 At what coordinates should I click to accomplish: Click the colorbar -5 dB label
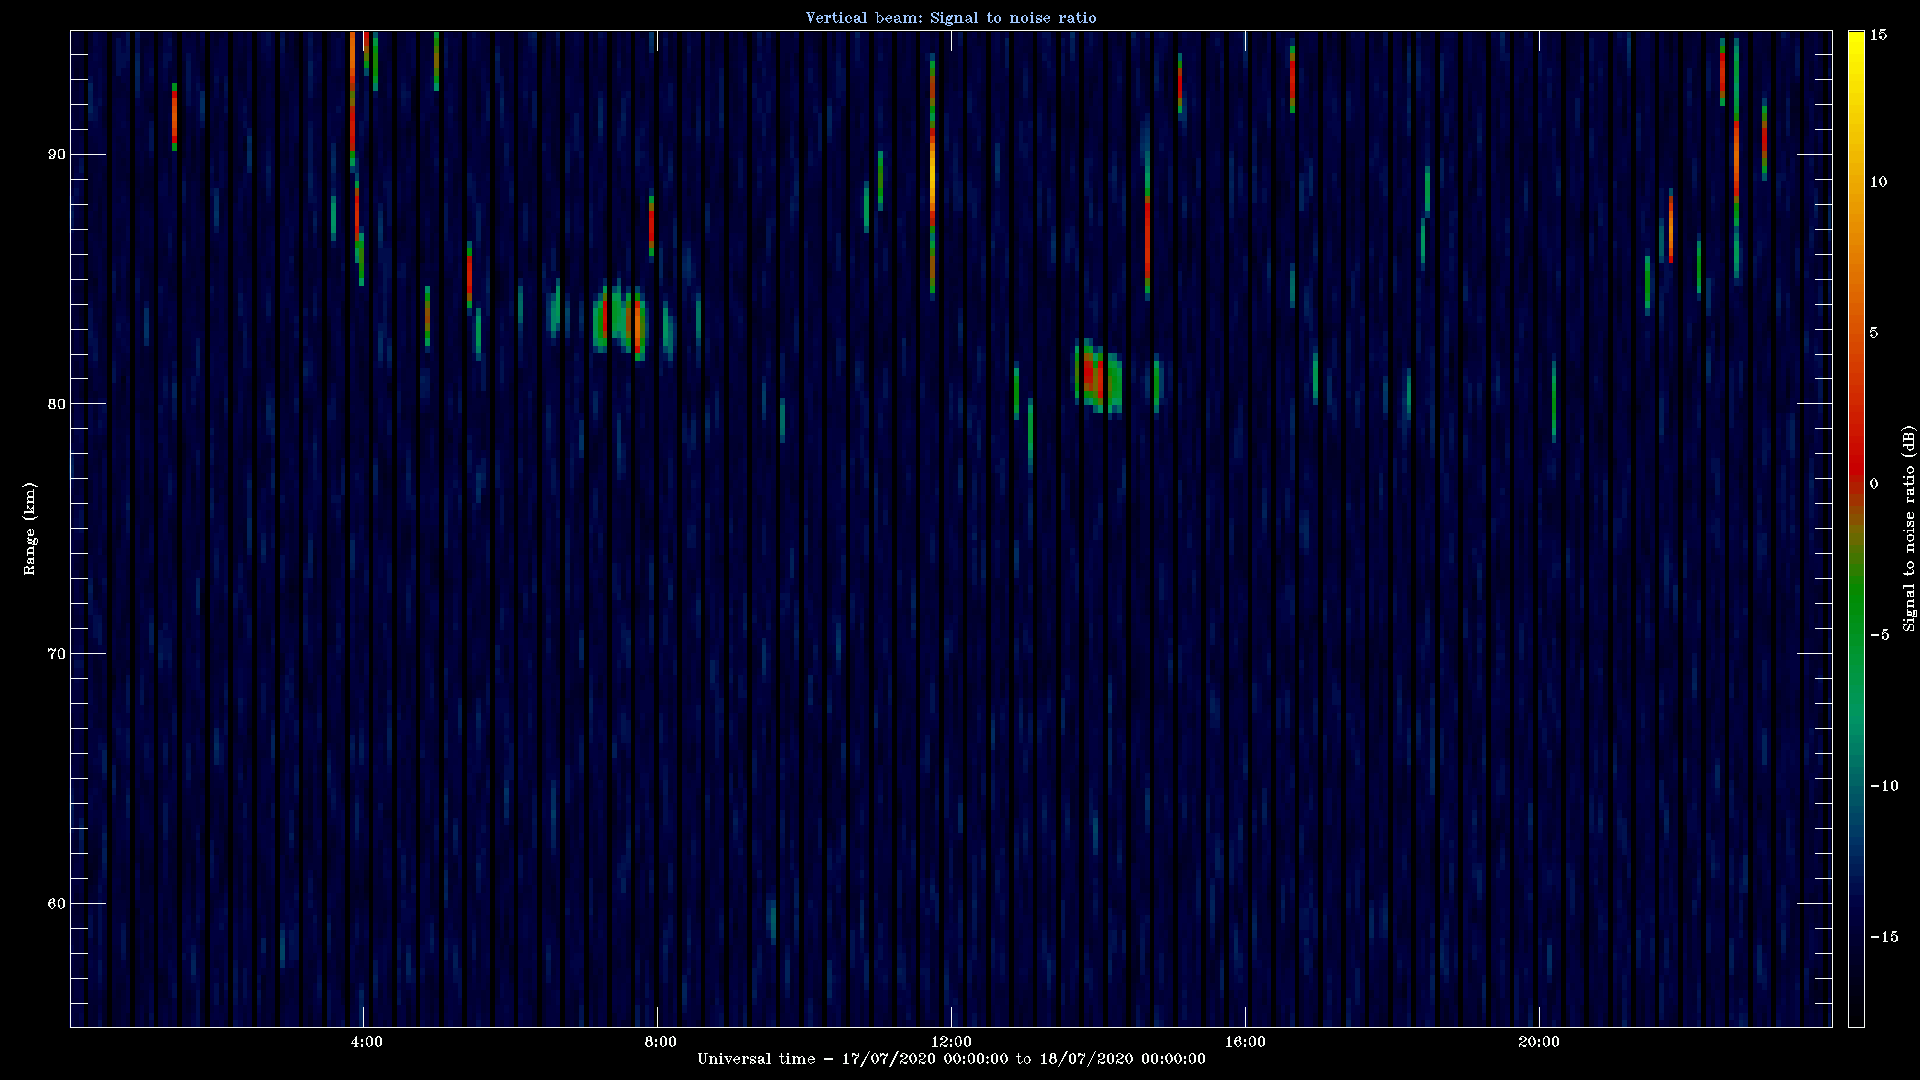click(x=1880, y=635)
